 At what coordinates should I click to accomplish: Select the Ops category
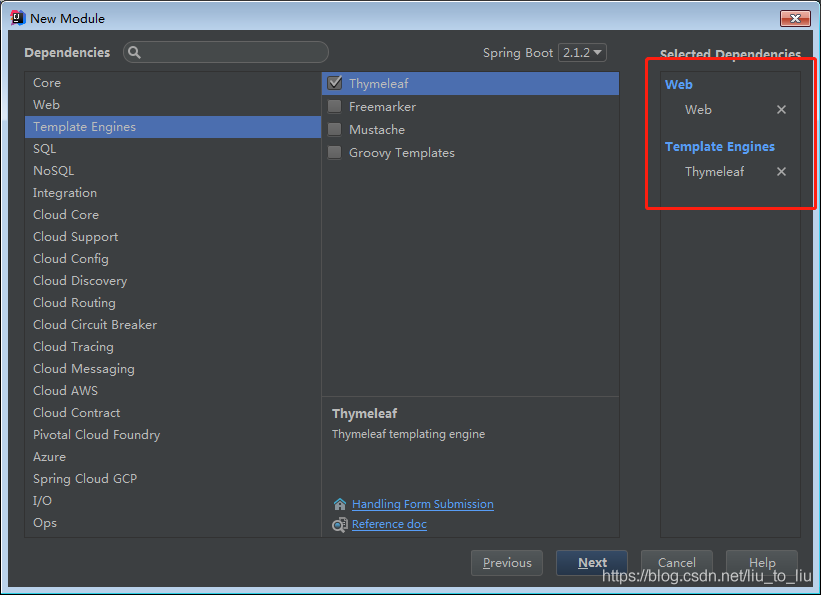pyautogui.click(x=173, y=523)
